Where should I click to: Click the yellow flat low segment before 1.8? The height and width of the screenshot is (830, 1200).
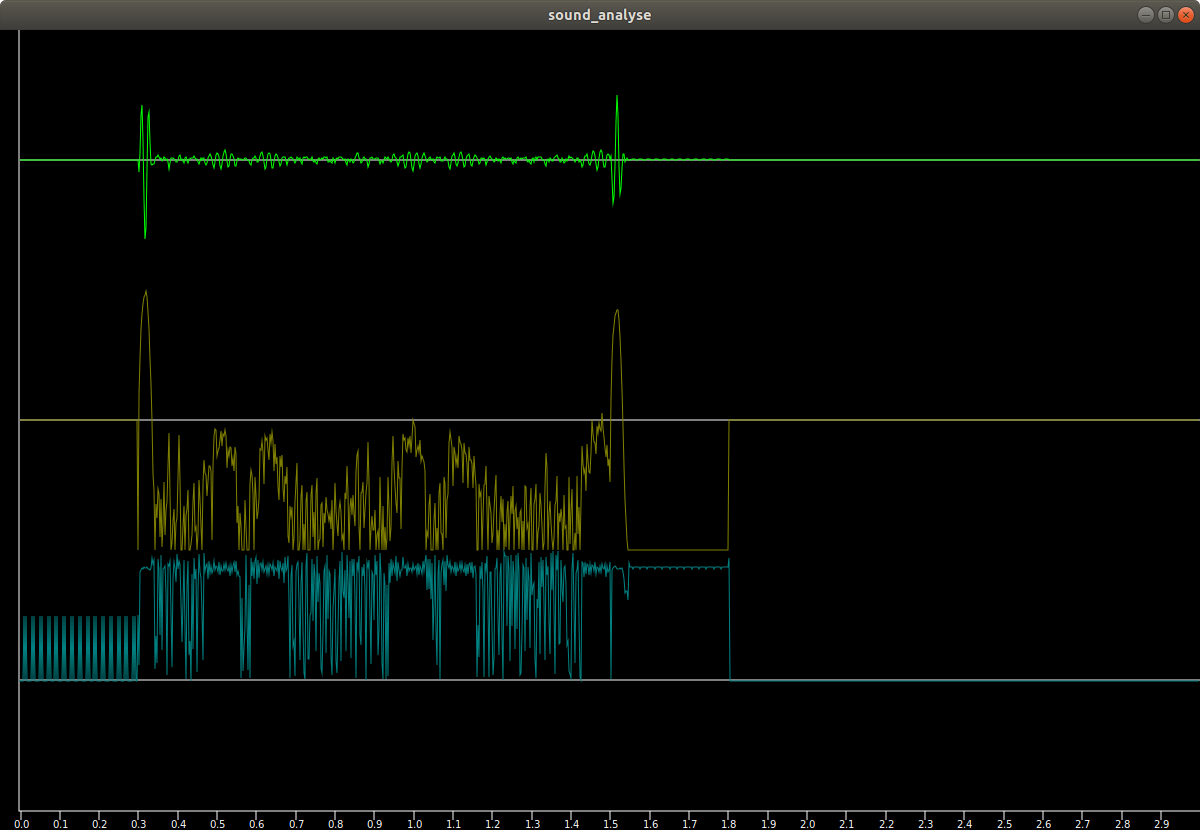click(678, 550)
